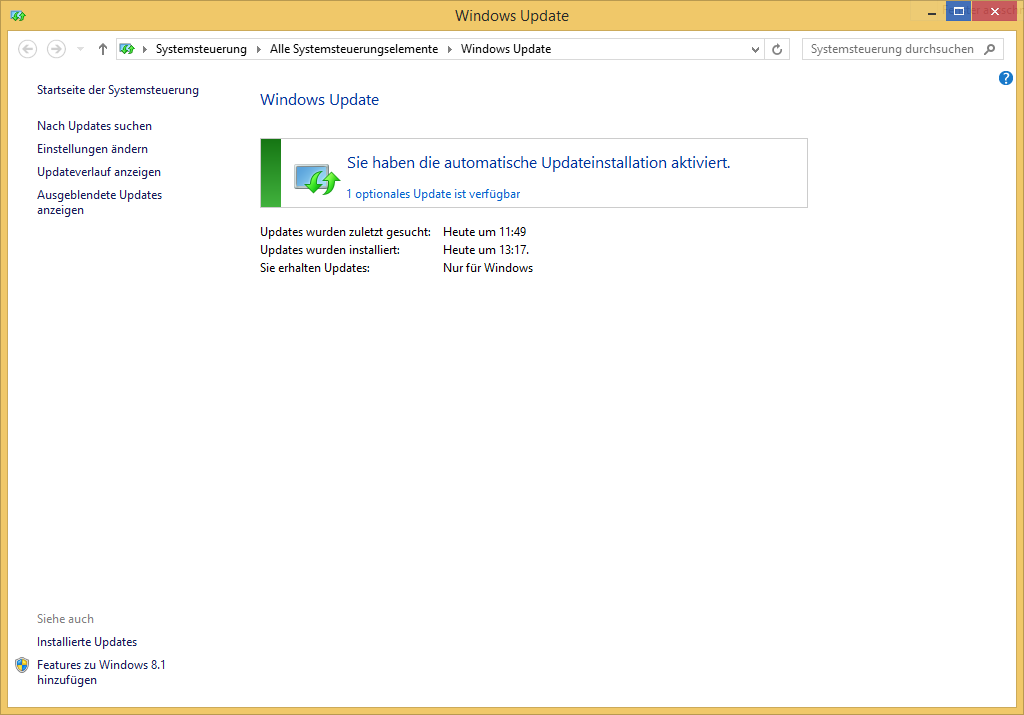
Task: Click text 'Heute um 11:49'
Action: (x=485, y=232)
